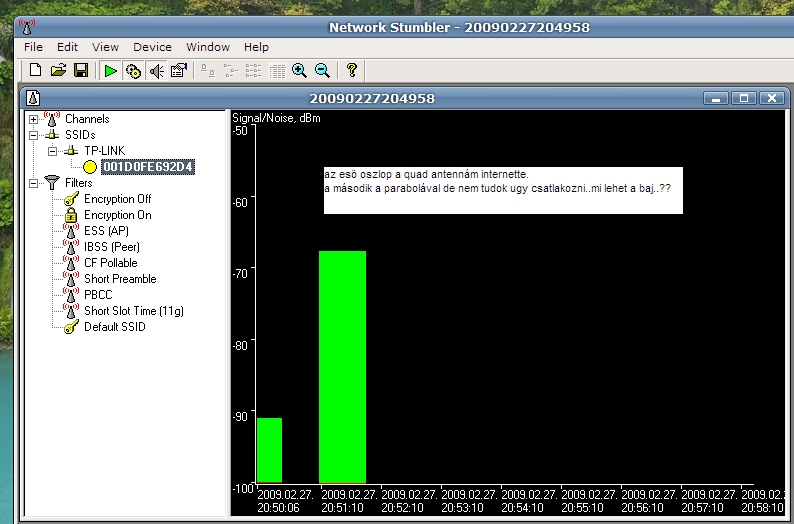Click the Encryption Off key icon
Screen dimensions: 794x524
pyautogui.click(x=71, y=199)
